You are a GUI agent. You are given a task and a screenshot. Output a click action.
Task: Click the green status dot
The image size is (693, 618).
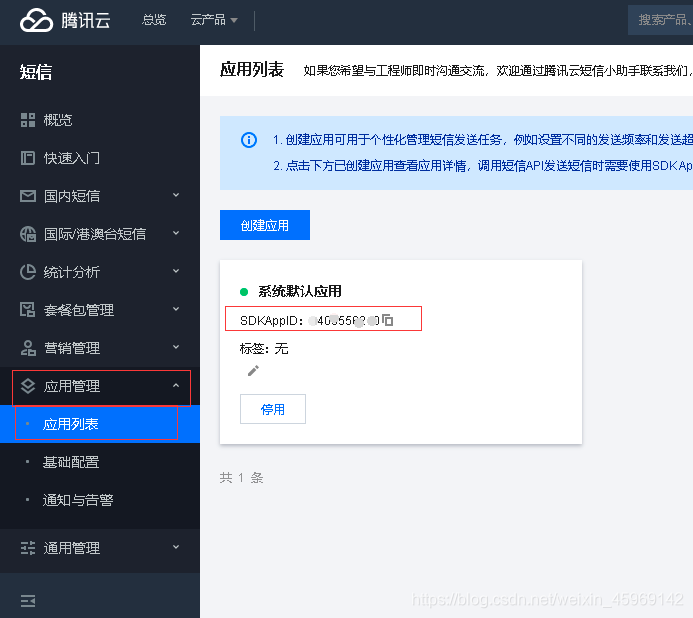(244, 292)
